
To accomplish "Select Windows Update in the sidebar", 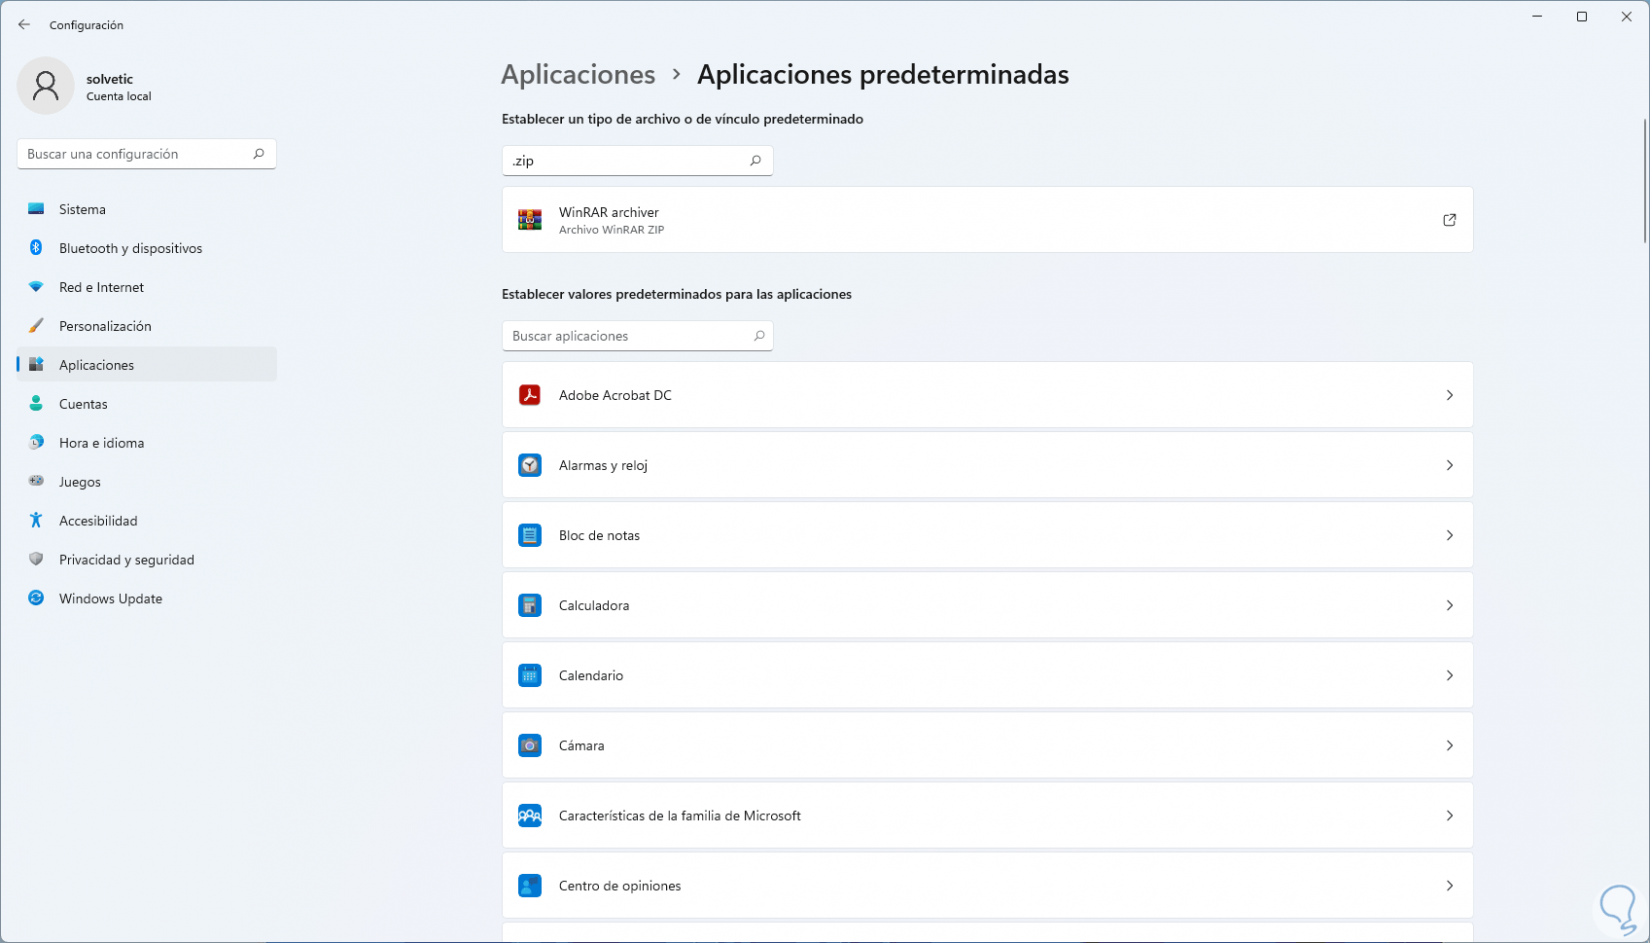I will coord(110,599).
